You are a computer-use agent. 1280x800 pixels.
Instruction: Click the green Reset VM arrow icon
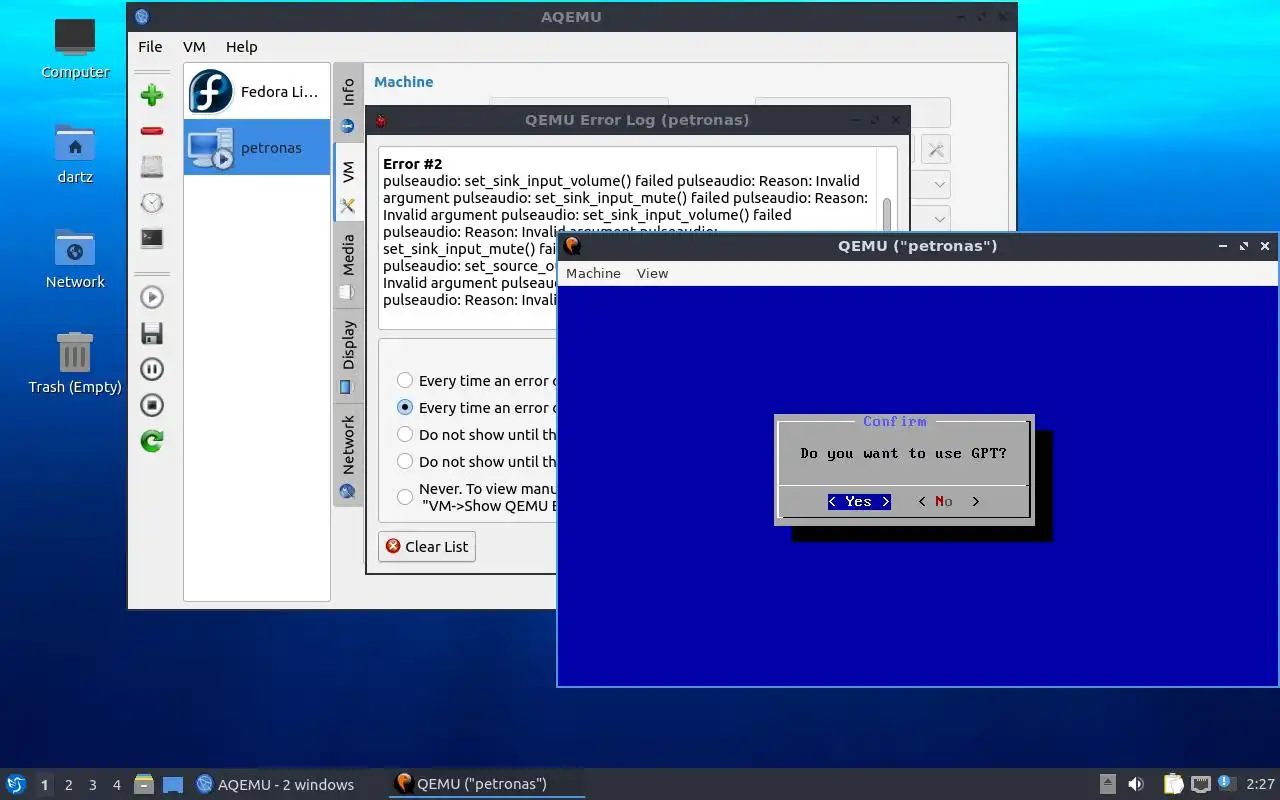[x=152, y=441]
